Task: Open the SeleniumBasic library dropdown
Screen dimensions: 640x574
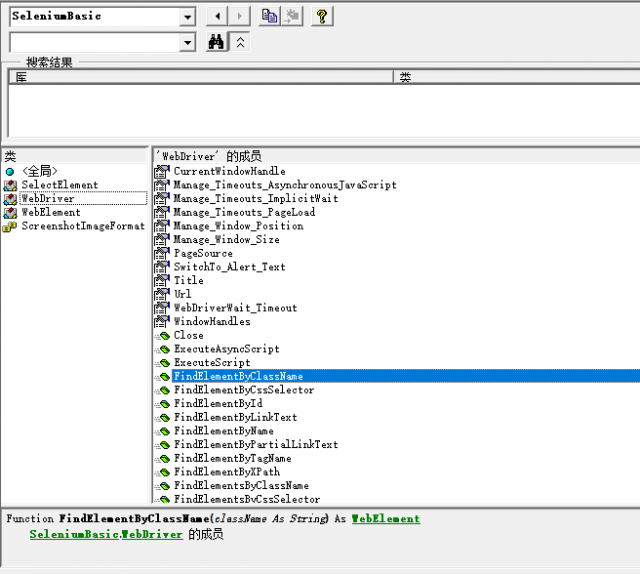Action: pos(187,17)
